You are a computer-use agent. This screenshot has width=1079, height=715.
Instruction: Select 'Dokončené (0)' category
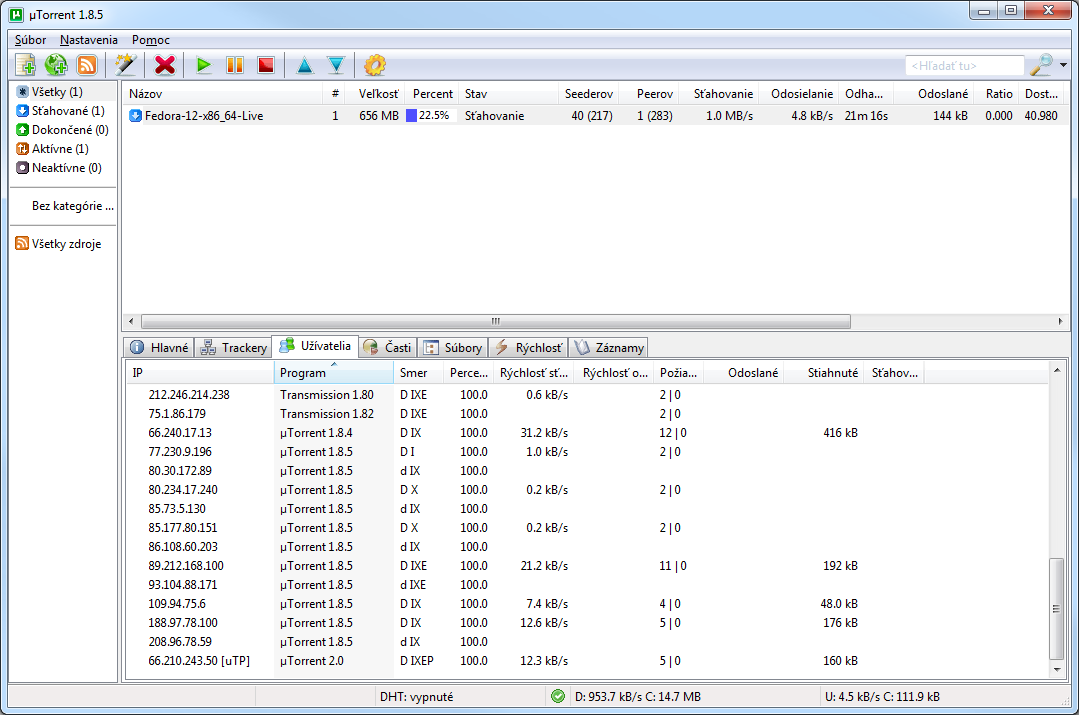(x=62, y=129)
